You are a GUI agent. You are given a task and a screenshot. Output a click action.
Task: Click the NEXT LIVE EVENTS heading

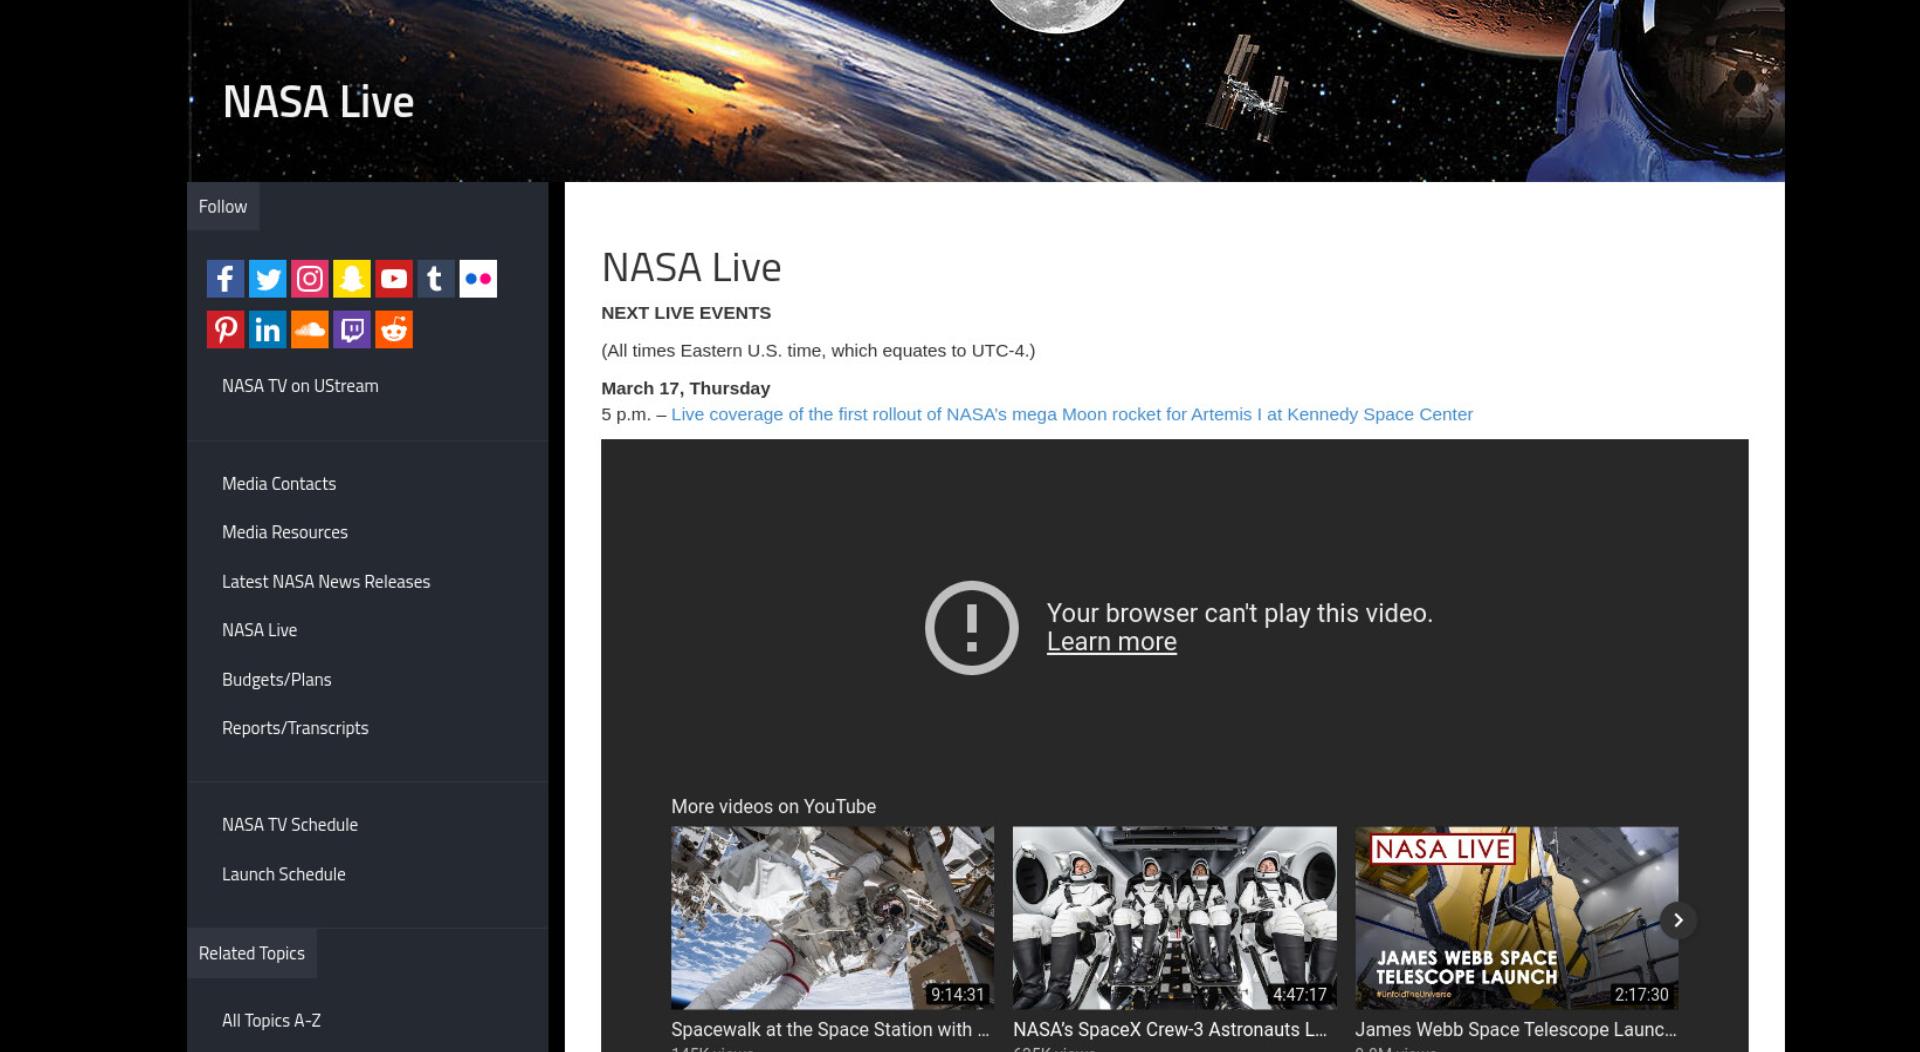click(x=686, y=313)
